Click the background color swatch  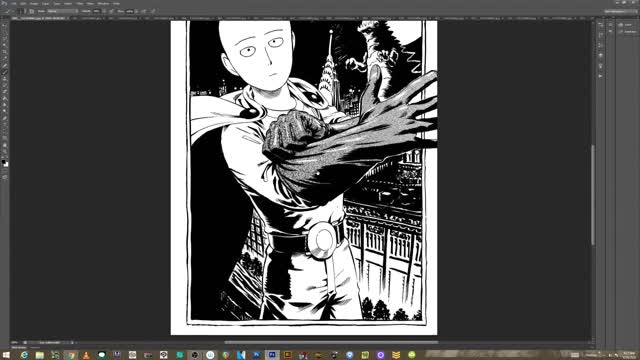pos(6,164)
